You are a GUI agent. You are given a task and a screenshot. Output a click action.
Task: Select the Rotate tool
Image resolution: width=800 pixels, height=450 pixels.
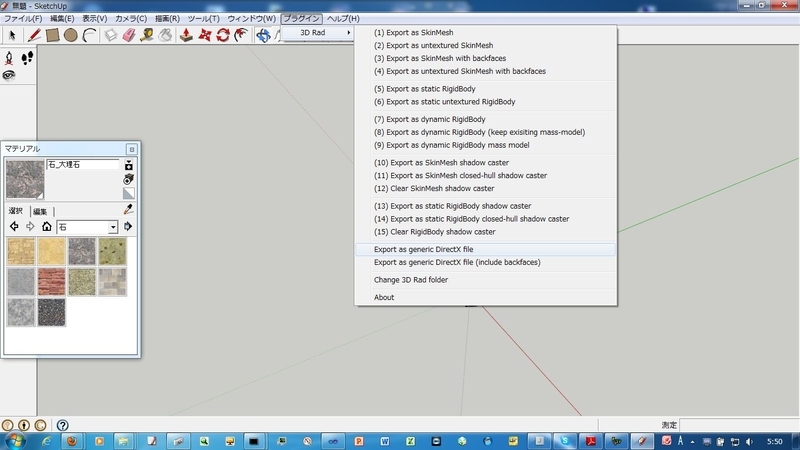pos(223,35)
